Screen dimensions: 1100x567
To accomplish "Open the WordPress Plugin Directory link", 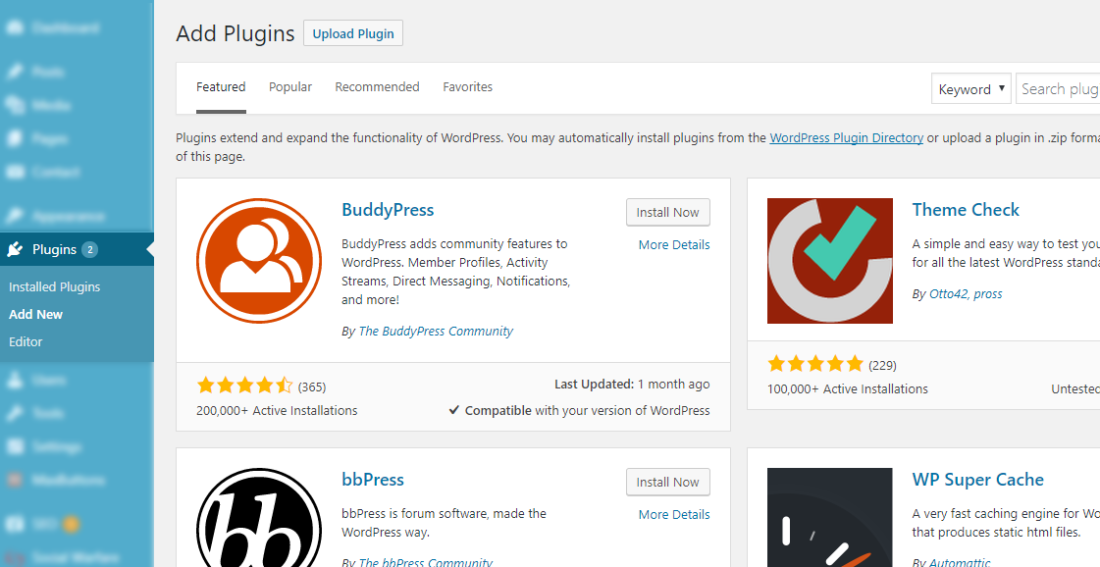I will 846,138.
